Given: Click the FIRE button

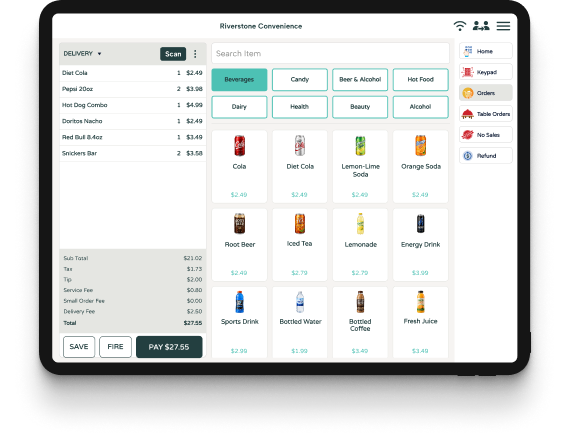Looking at the screenshot, I should pyautogui.click(x=115, y=347).
